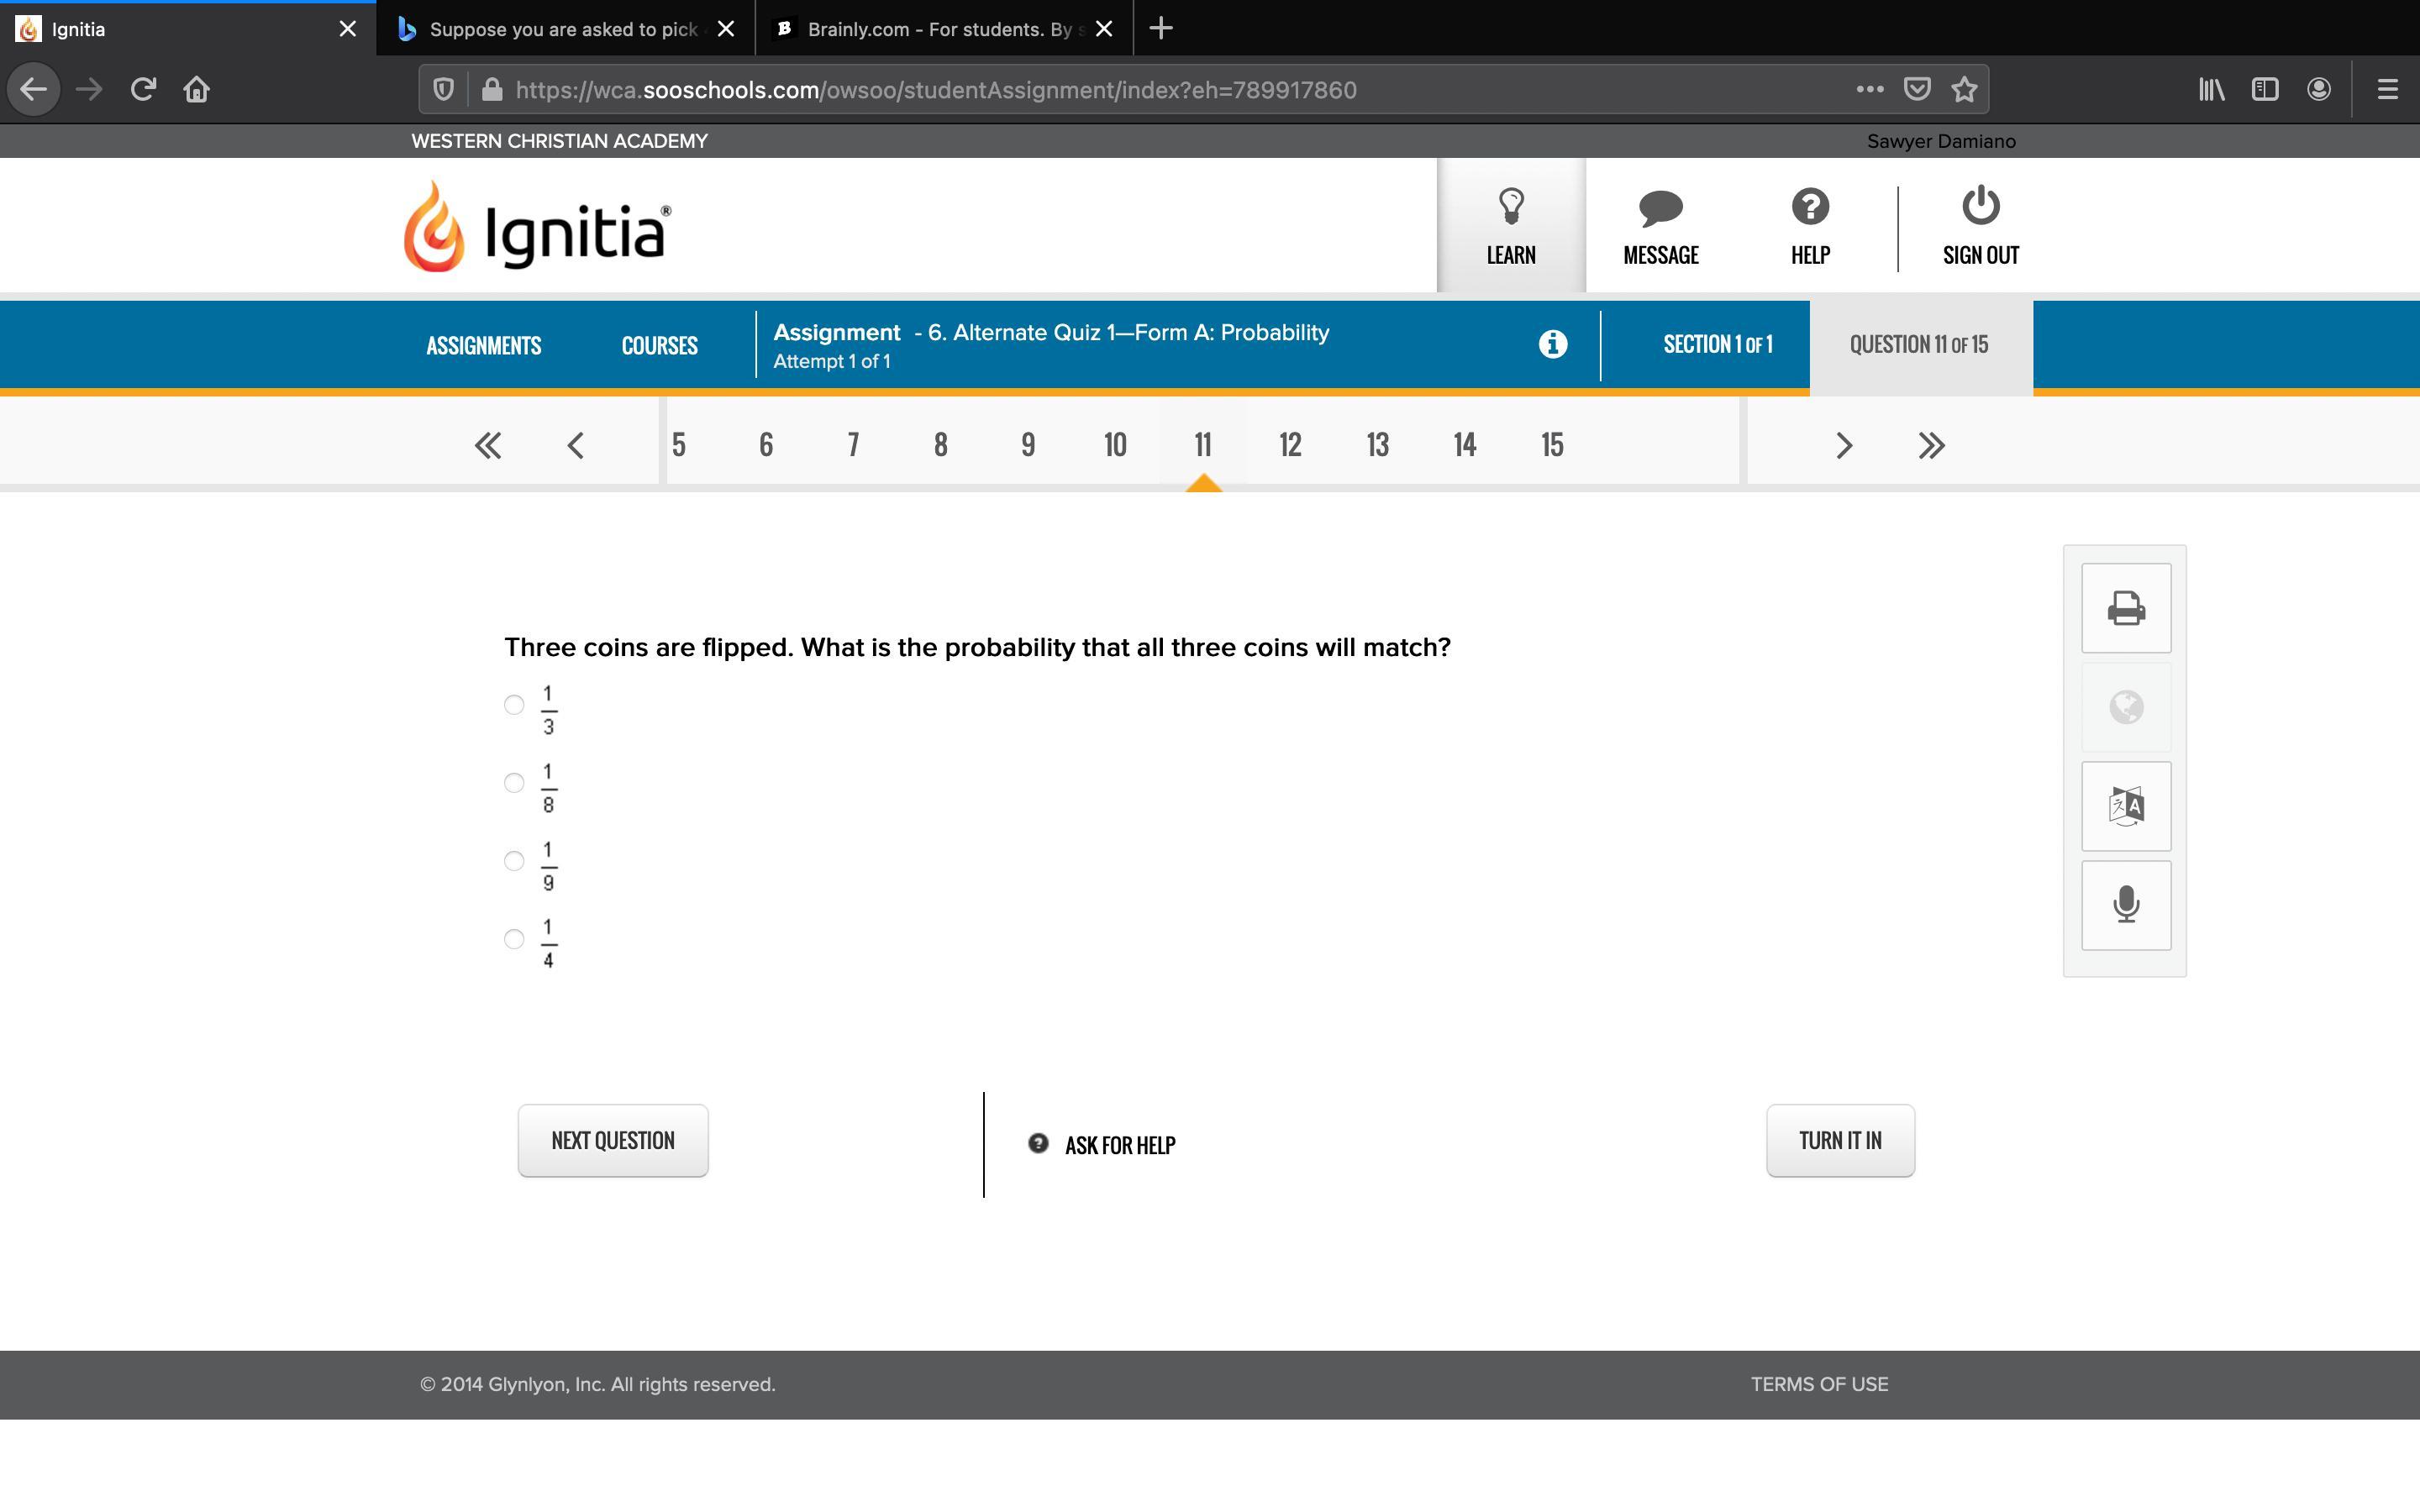Click the Next Question button
Image resolution: width=2420 pixels, height=1512 pixels.
pyautogui.click(x=613, y=1141)
